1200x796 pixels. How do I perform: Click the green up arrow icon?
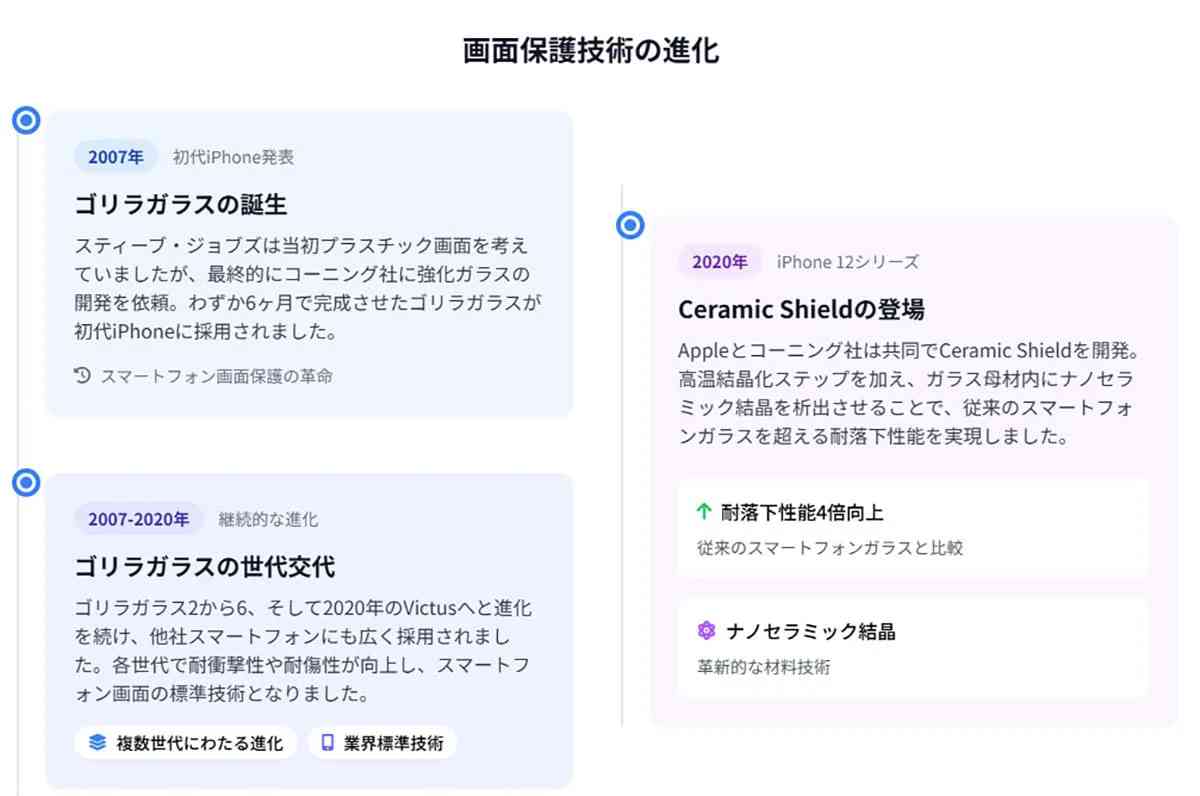pos(704,512)
